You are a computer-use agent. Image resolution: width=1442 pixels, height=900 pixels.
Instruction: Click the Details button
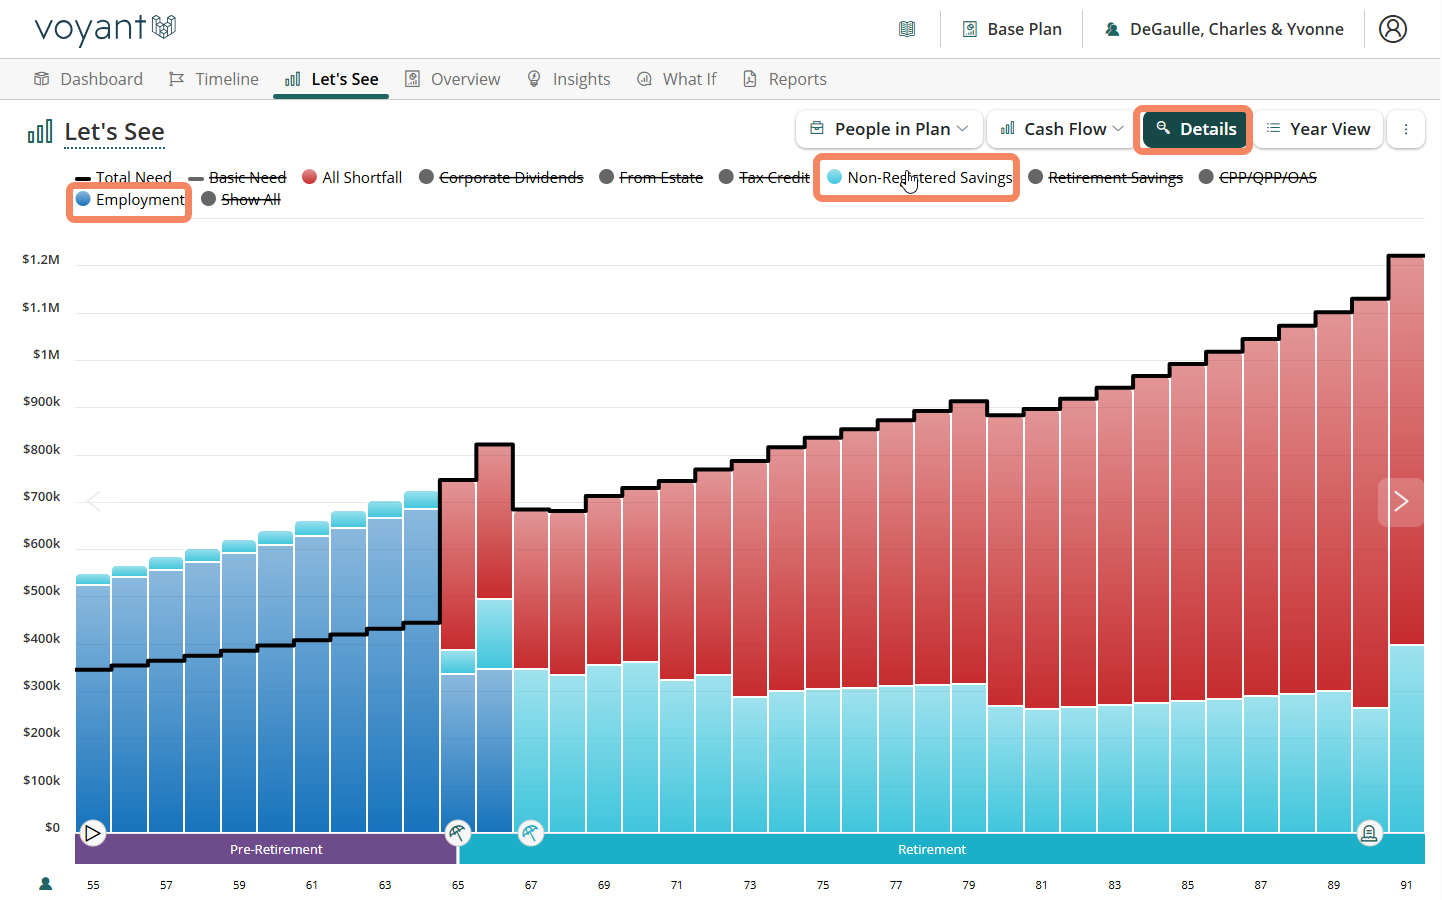click(1195, 129)
